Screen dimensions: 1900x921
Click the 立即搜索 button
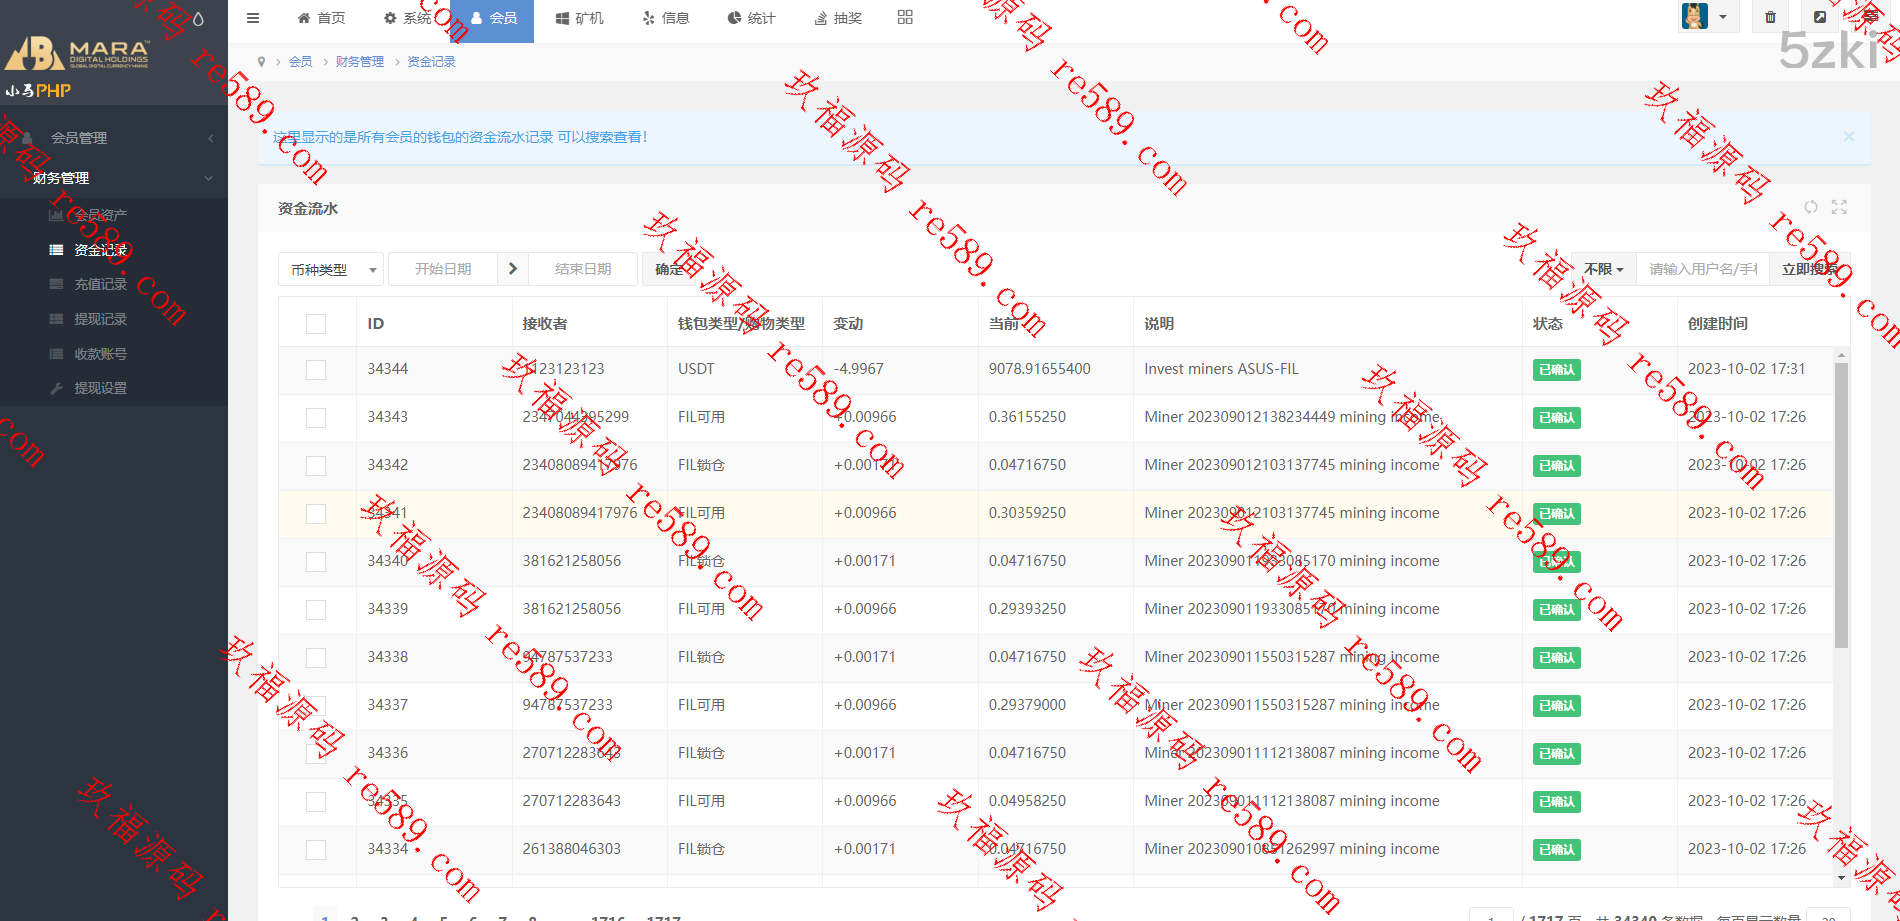[1810, 269]
